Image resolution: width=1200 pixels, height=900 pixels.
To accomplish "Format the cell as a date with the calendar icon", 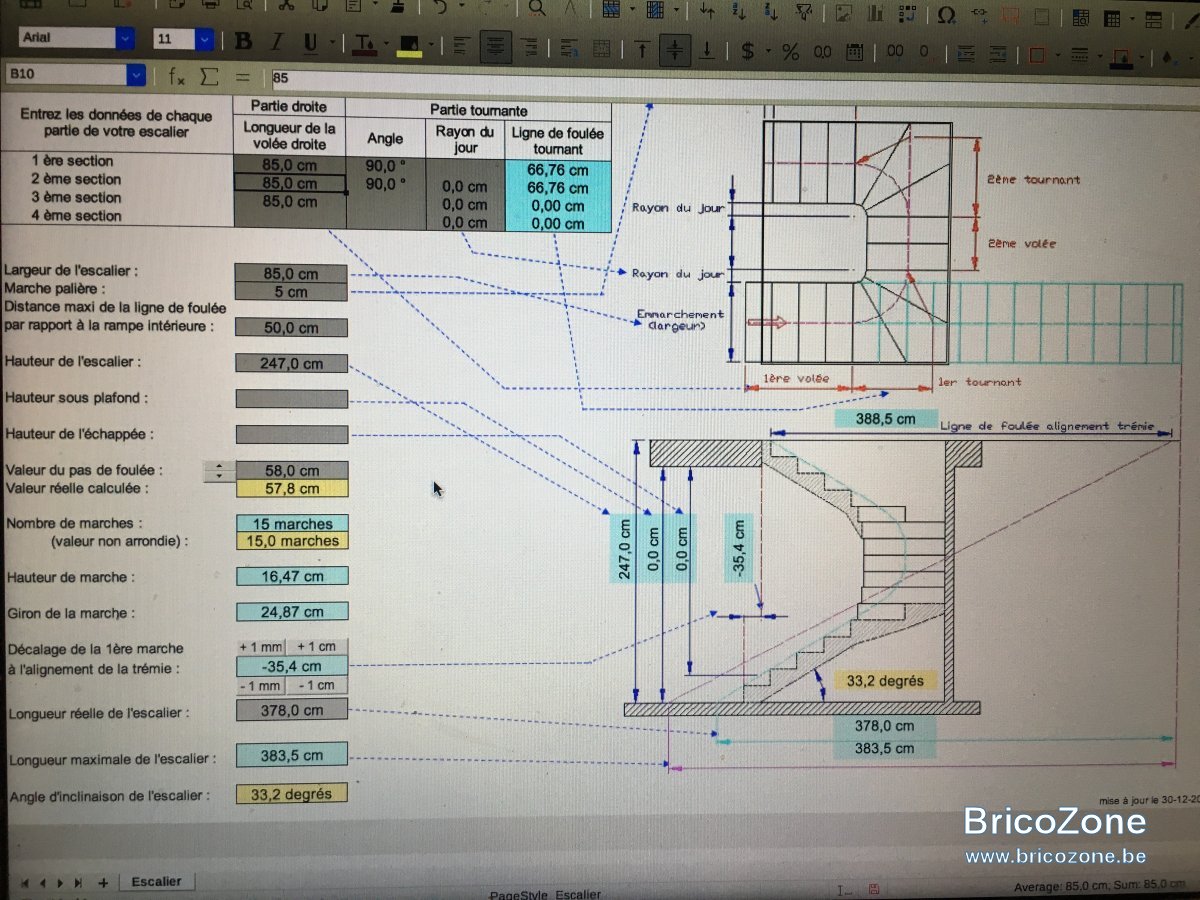I will [x=855, y=51].
